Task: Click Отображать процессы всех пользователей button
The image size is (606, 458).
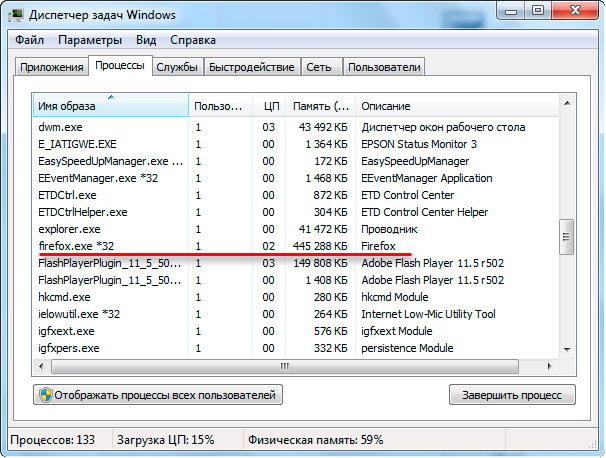Action: (158, 395)
